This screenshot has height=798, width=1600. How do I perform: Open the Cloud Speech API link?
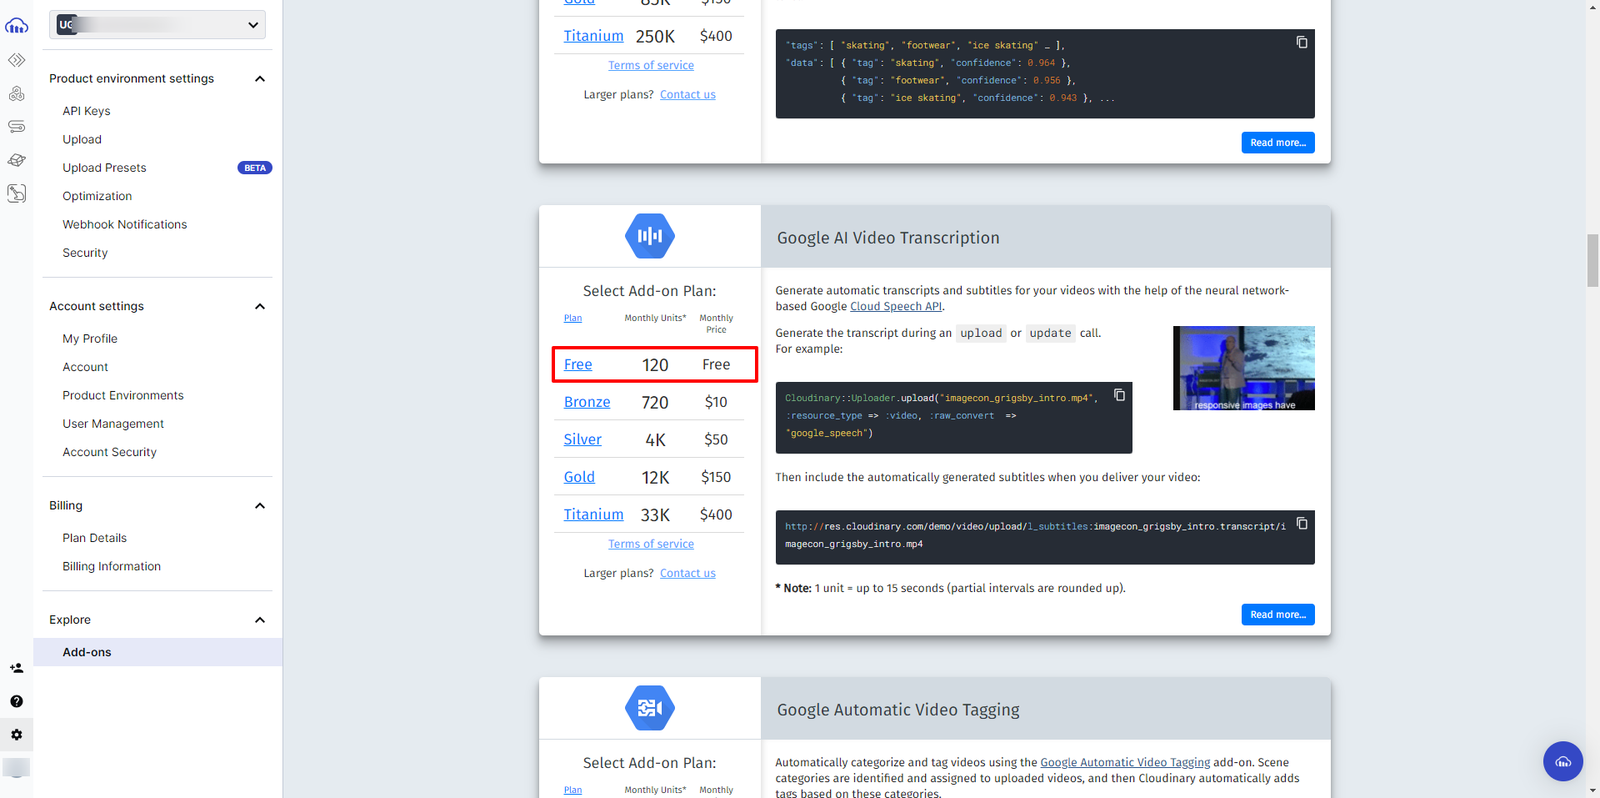point(896,307)
